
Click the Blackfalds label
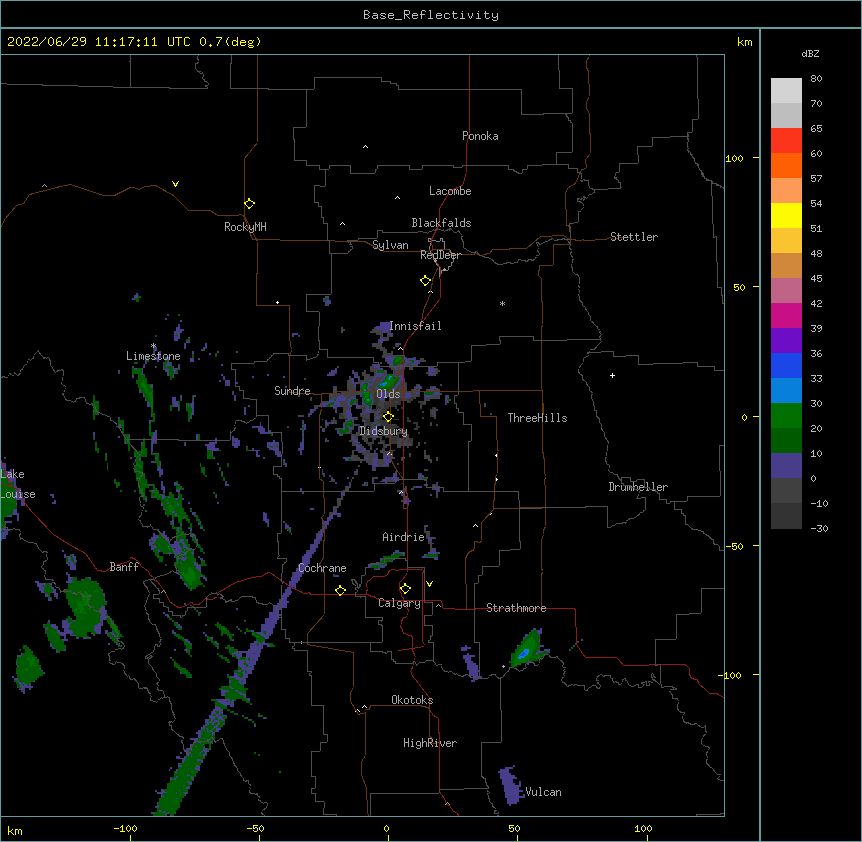(x=441, y=223)
